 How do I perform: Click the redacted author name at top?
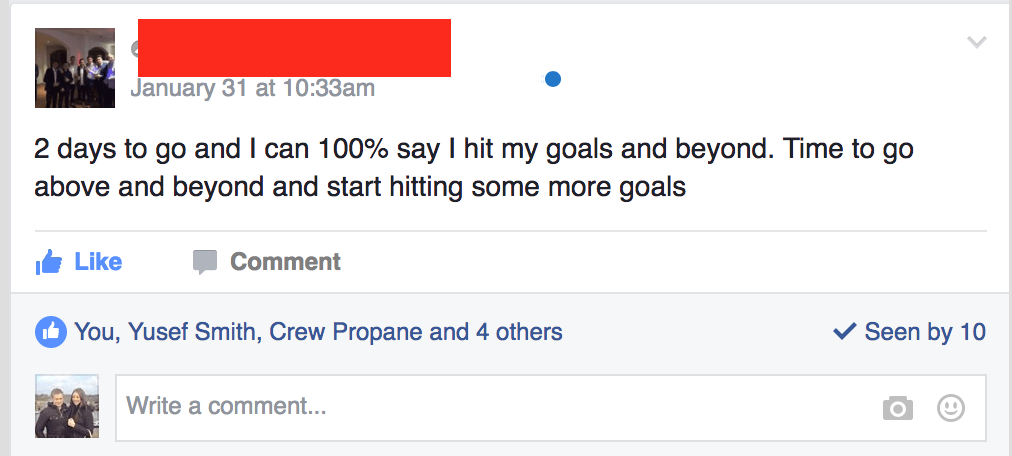point(294,47)
